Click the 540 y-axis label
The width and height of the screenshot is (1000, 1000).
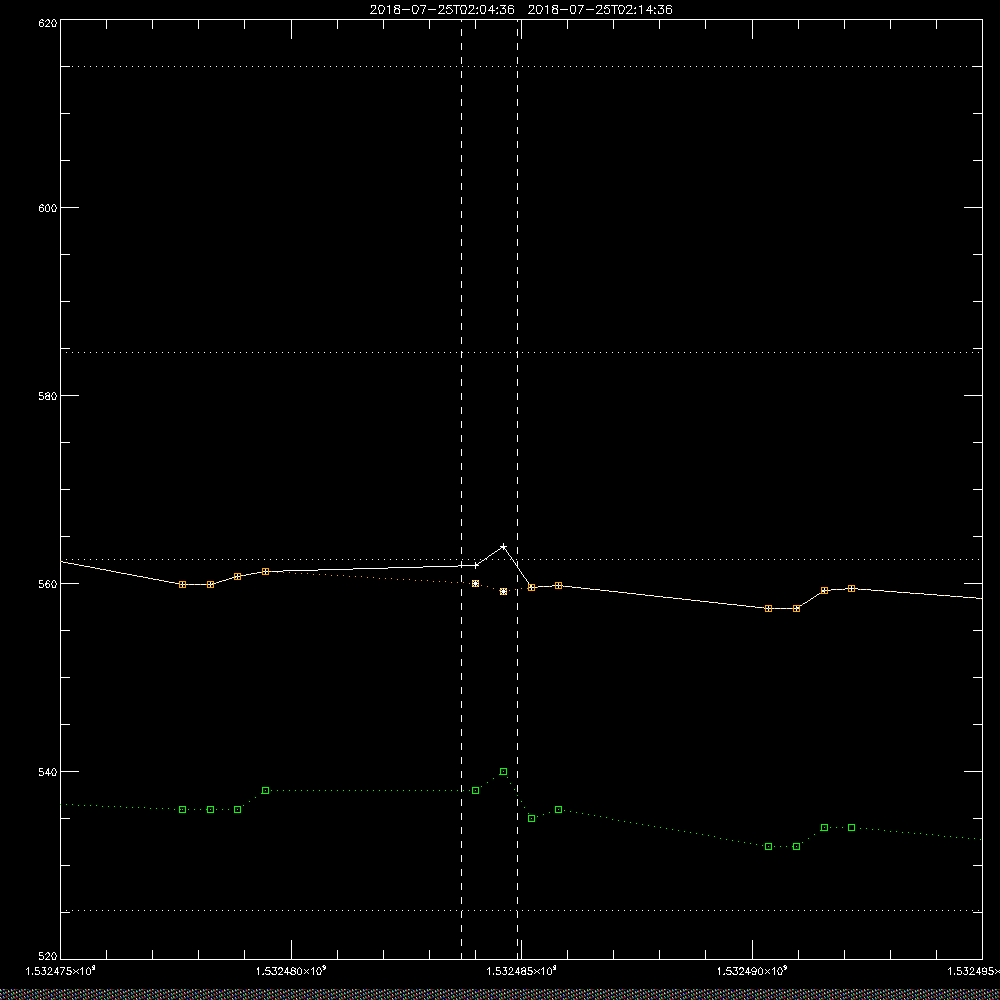48,772
